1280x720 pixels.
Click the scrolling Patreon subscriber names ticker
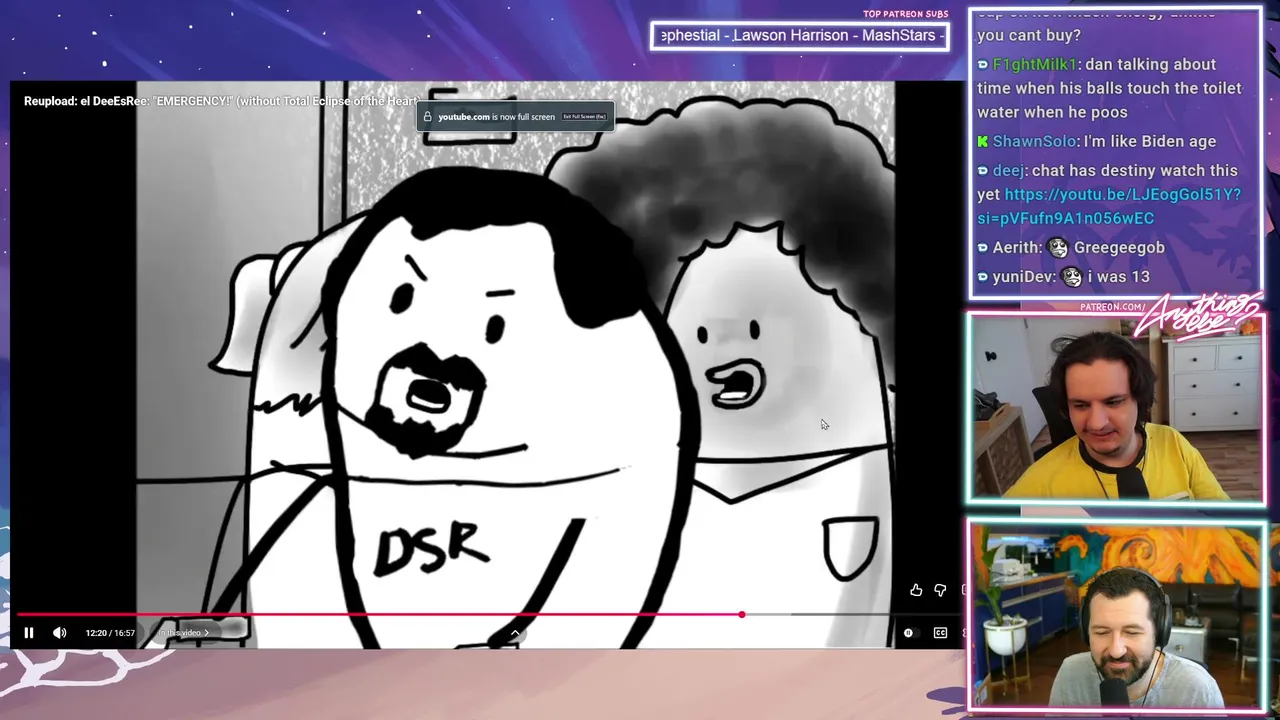(800, 36)
